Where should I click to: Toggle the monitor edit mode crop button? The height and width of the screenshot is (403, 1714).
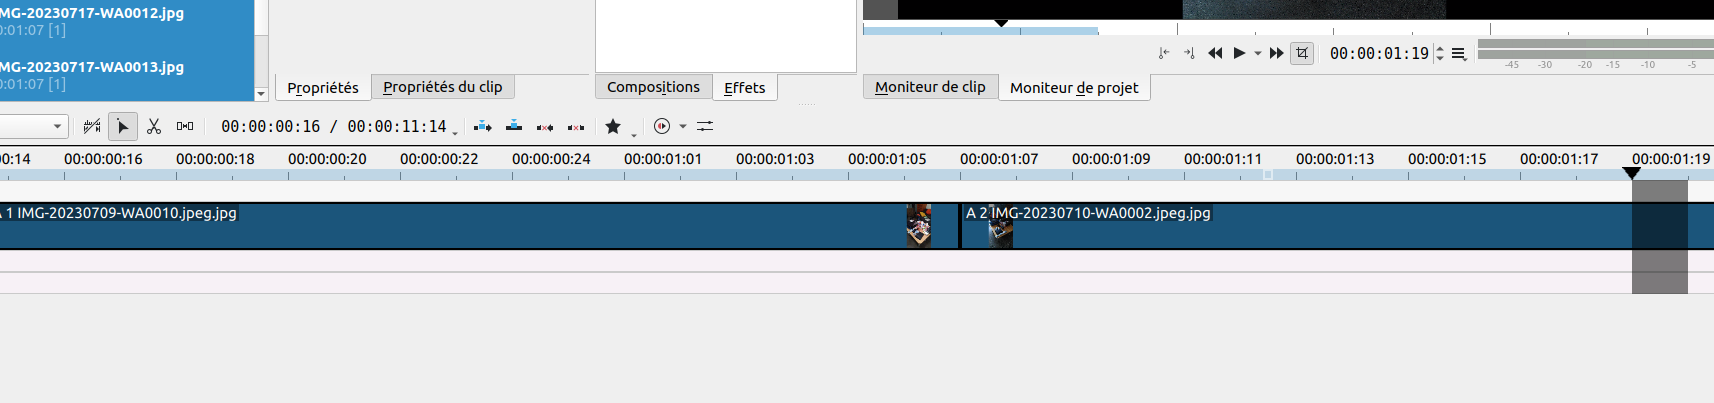point(1302,53)
